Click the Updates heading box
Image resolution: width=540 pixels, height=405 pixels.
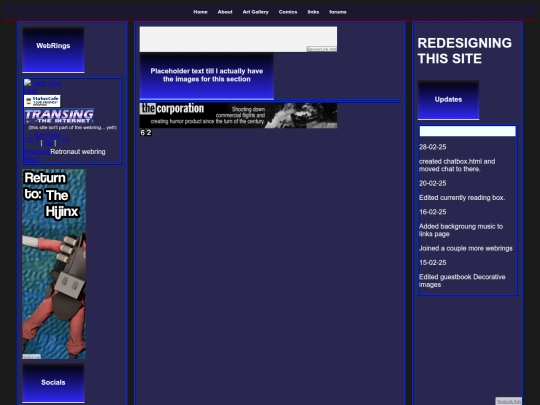pyautogui.click(x=448, y=100)
